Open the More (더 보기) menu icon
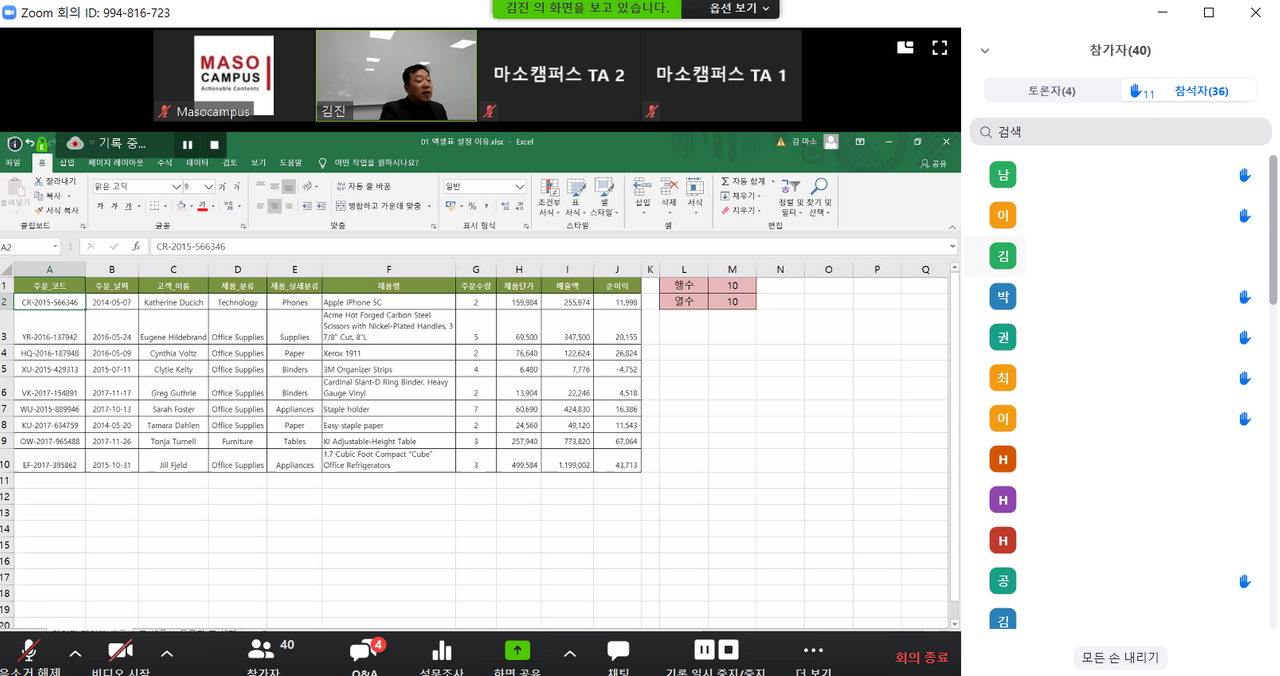This screenshot has height=676, width=1280. tap(813, 653)
